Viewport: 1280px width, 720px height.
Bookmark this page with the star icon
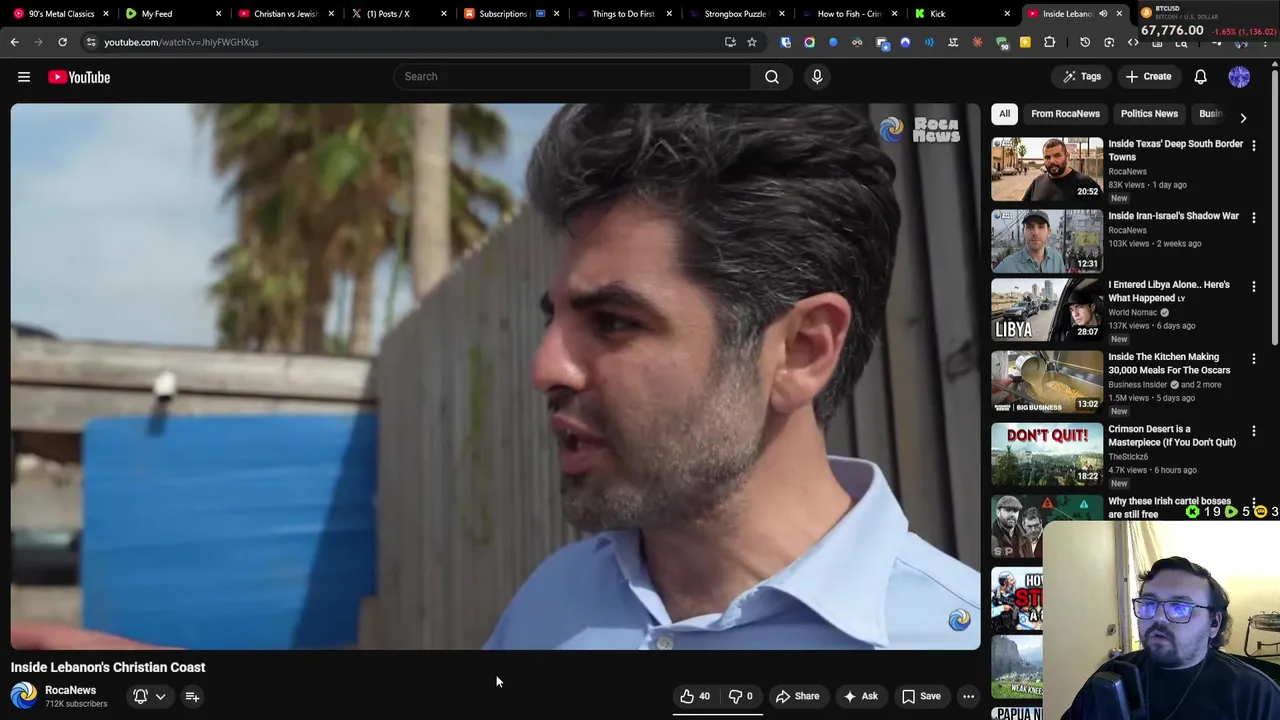point(752,42)
